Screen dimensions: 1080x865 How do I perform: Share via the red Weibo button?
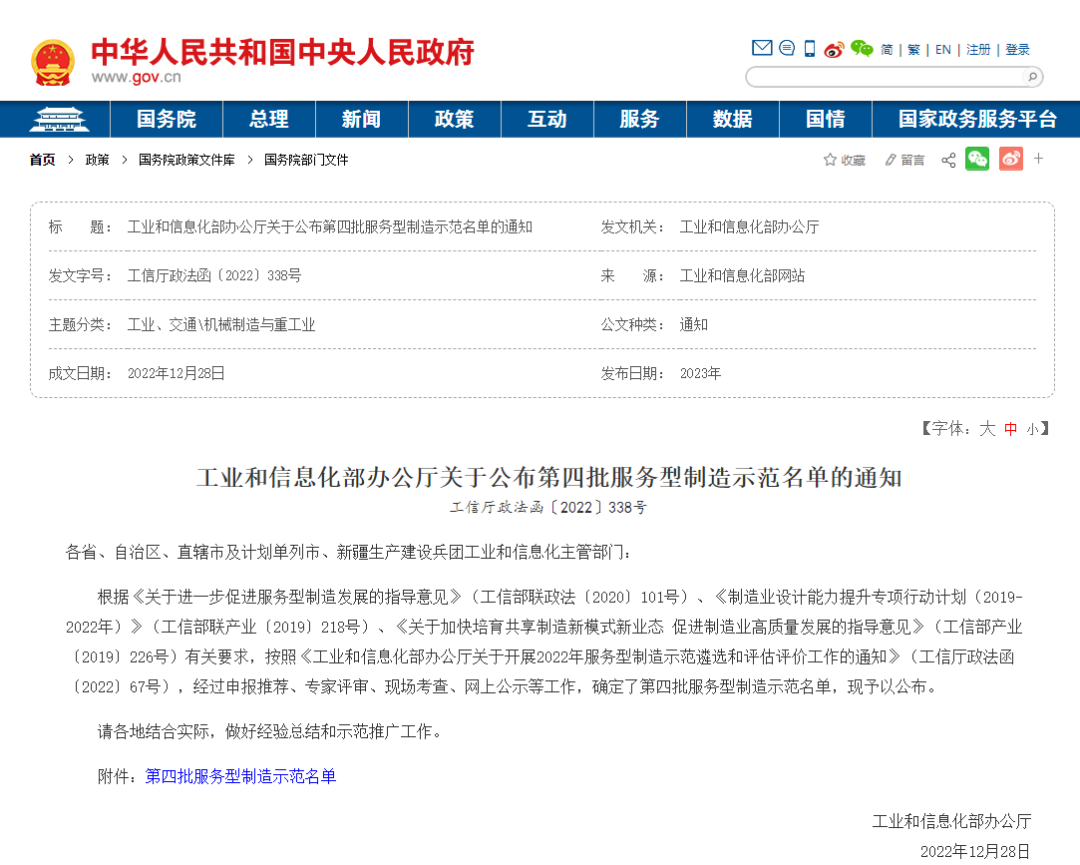pos(1010,159)
